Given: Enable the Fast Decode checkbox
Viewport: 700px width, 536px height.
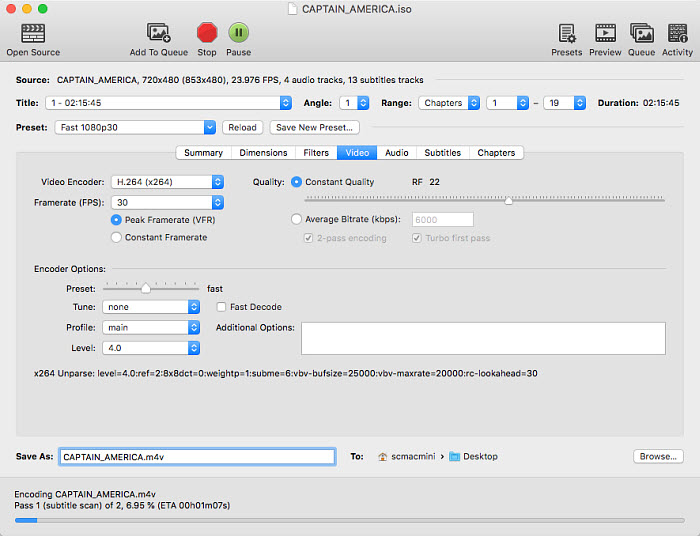Looking at the screenshot, I should [221, 307].
